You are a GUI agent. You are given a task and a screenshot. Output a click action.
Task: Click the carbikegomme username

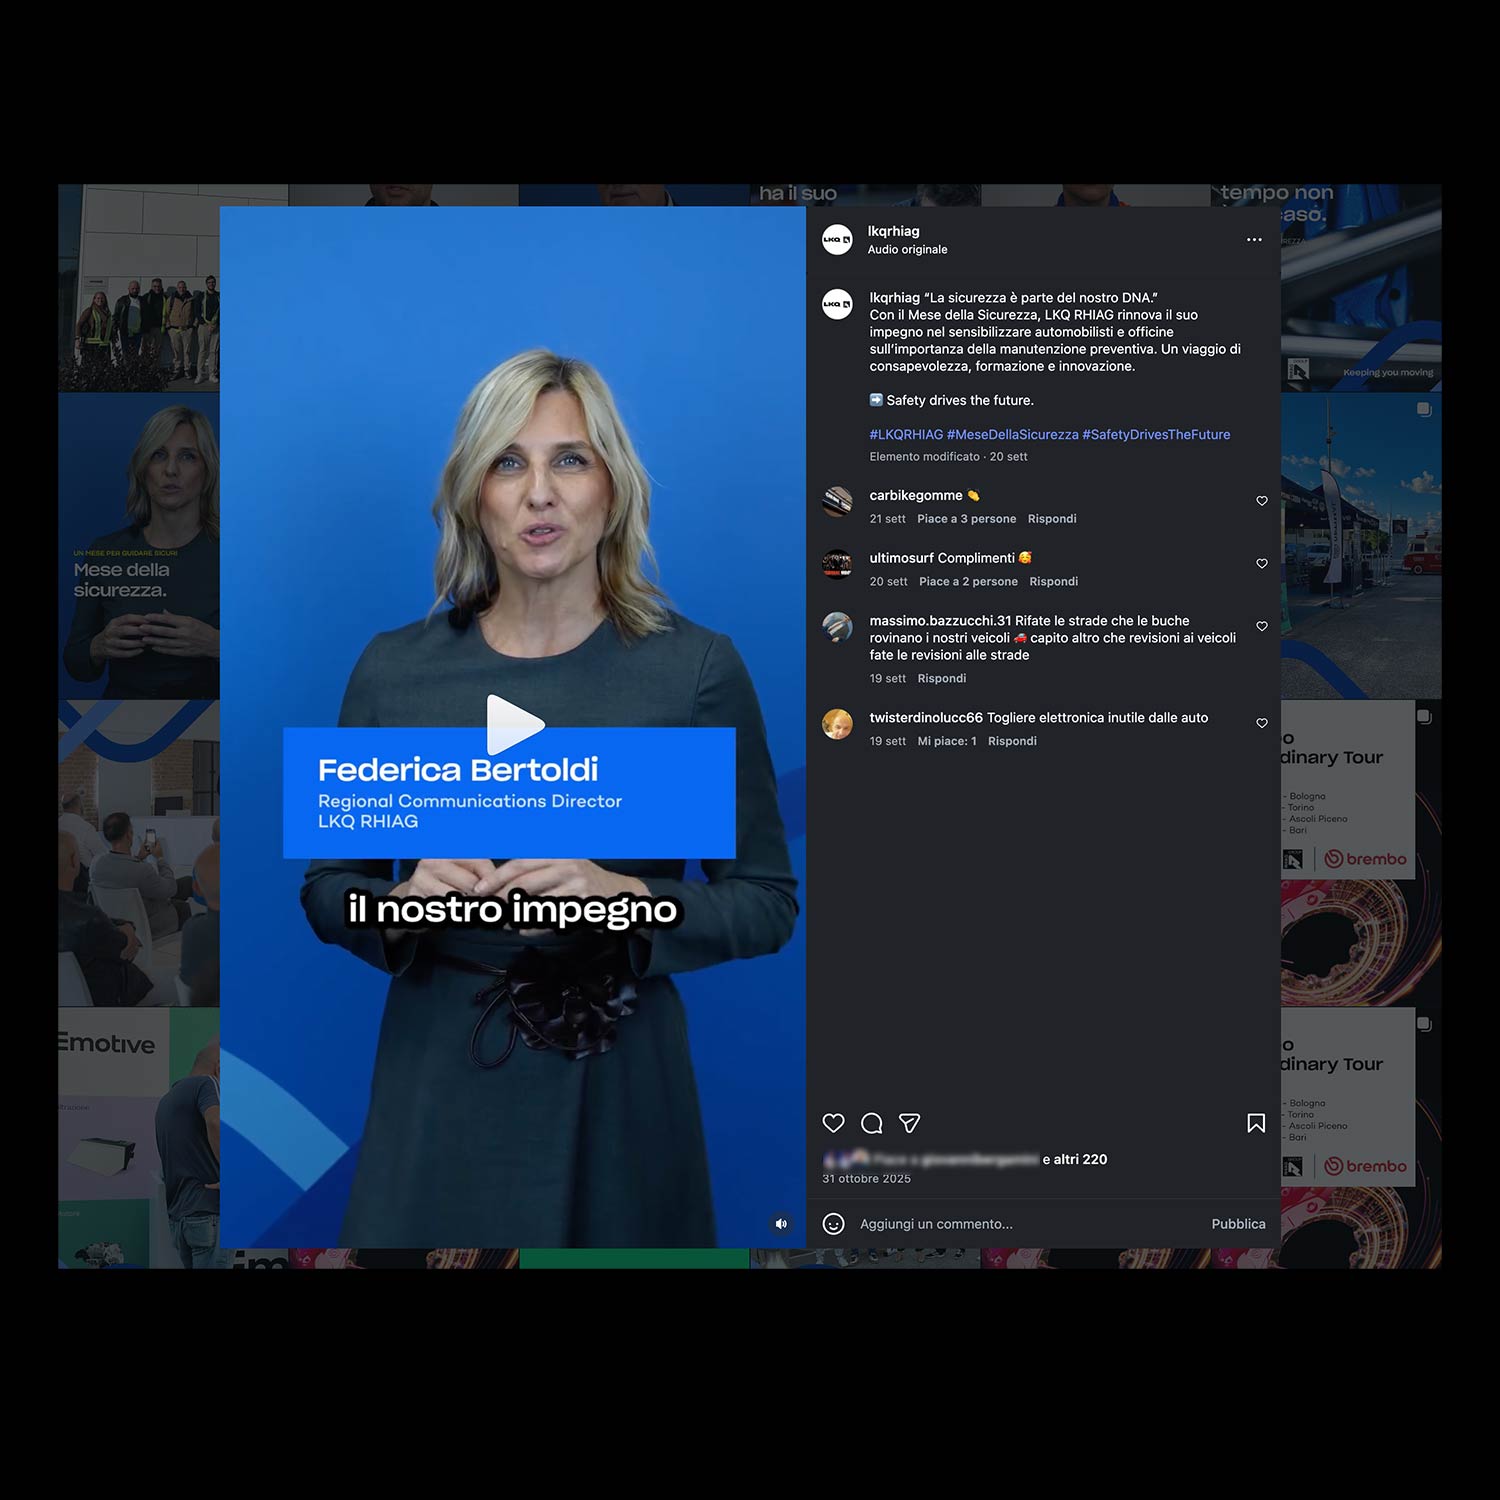click(916, 496)
